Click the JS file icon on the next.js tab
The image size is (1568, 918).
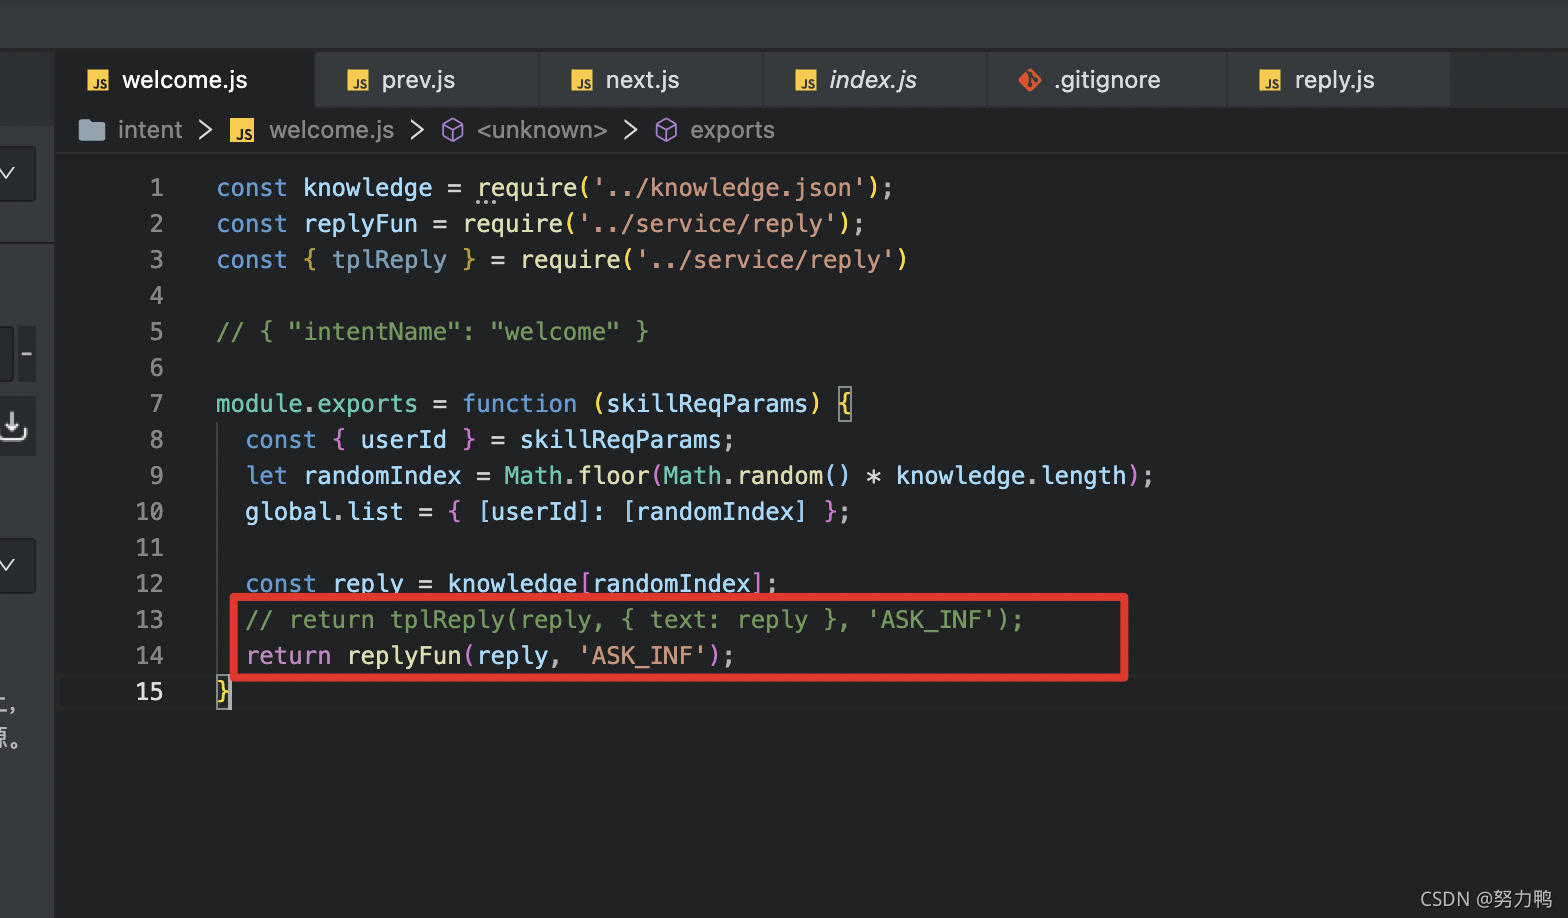tap(582, 81)
